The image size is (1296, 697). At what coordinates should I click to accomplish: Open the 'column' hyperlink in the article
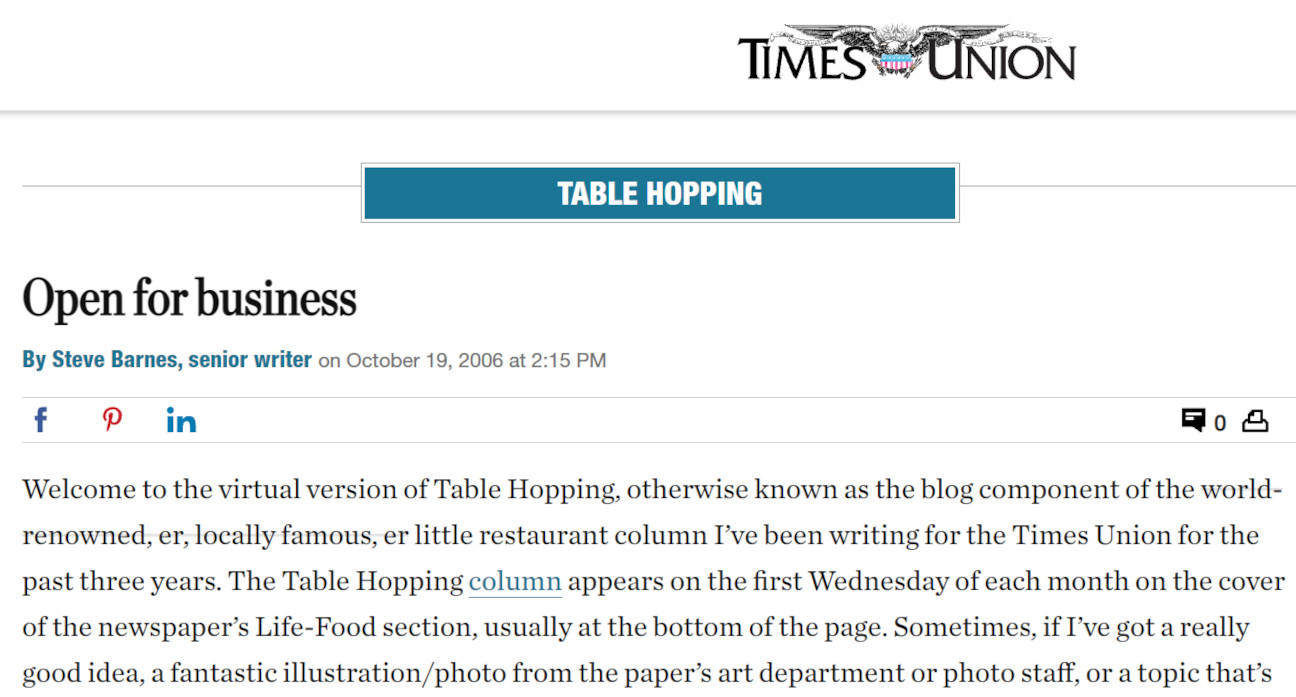click(515, 581)
